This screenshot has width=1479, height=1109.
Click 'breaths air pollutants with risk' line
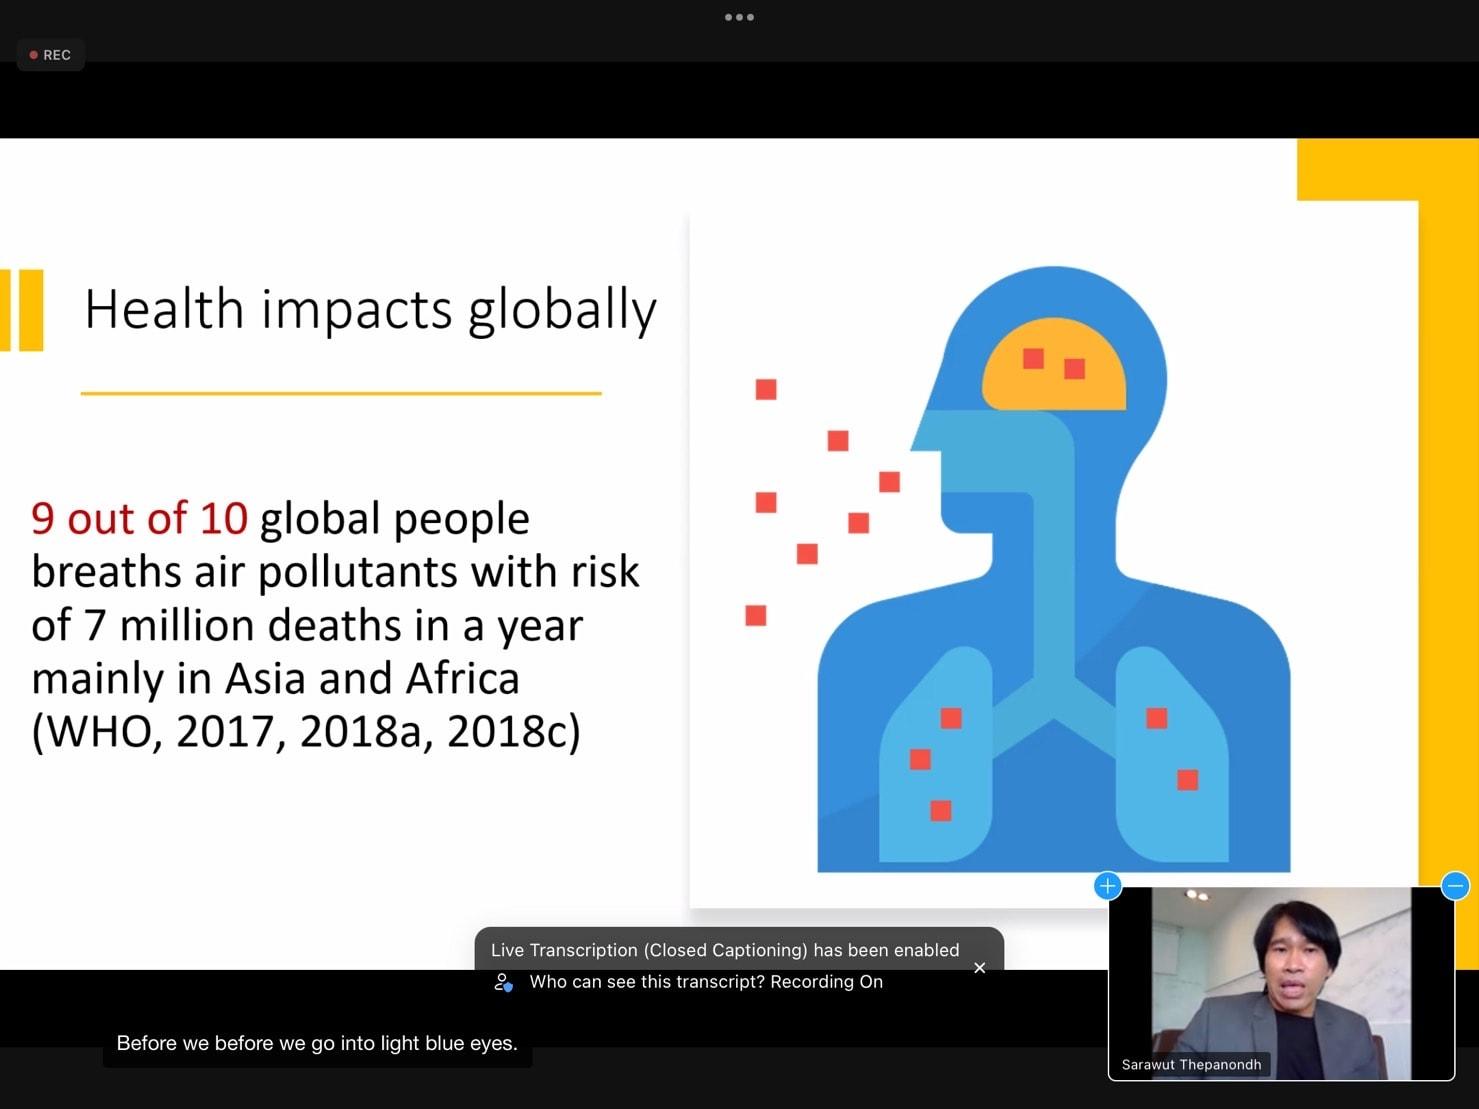pos(335,572)
